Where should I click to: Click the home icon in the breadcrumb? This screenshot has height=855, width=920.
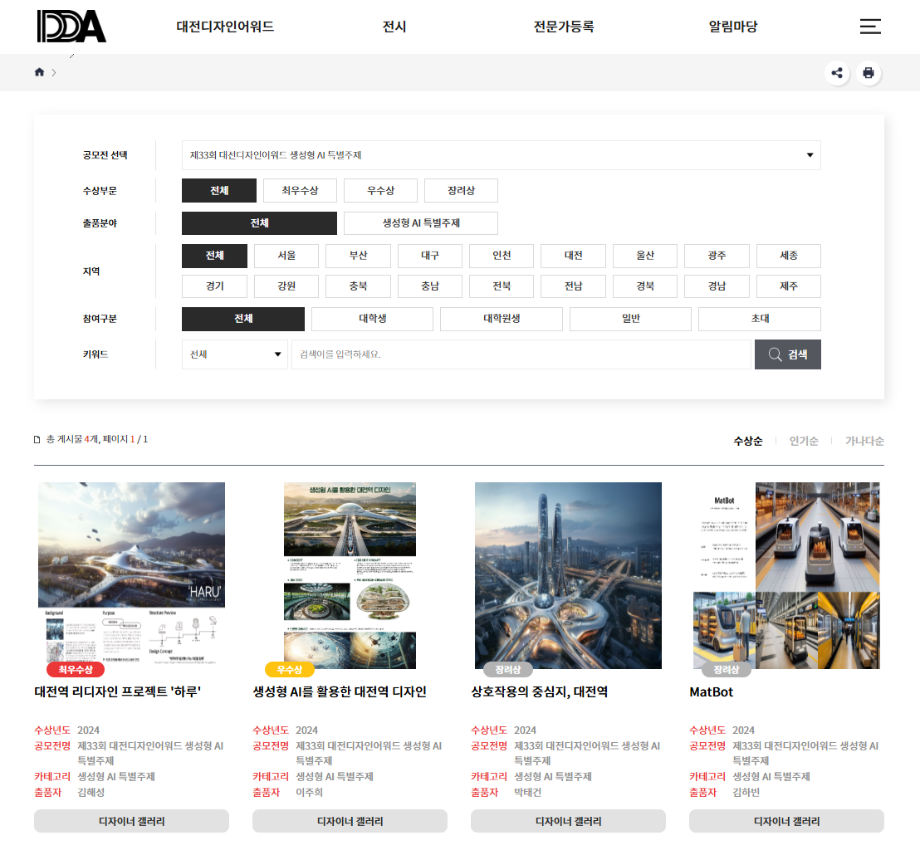coord(39,72)
